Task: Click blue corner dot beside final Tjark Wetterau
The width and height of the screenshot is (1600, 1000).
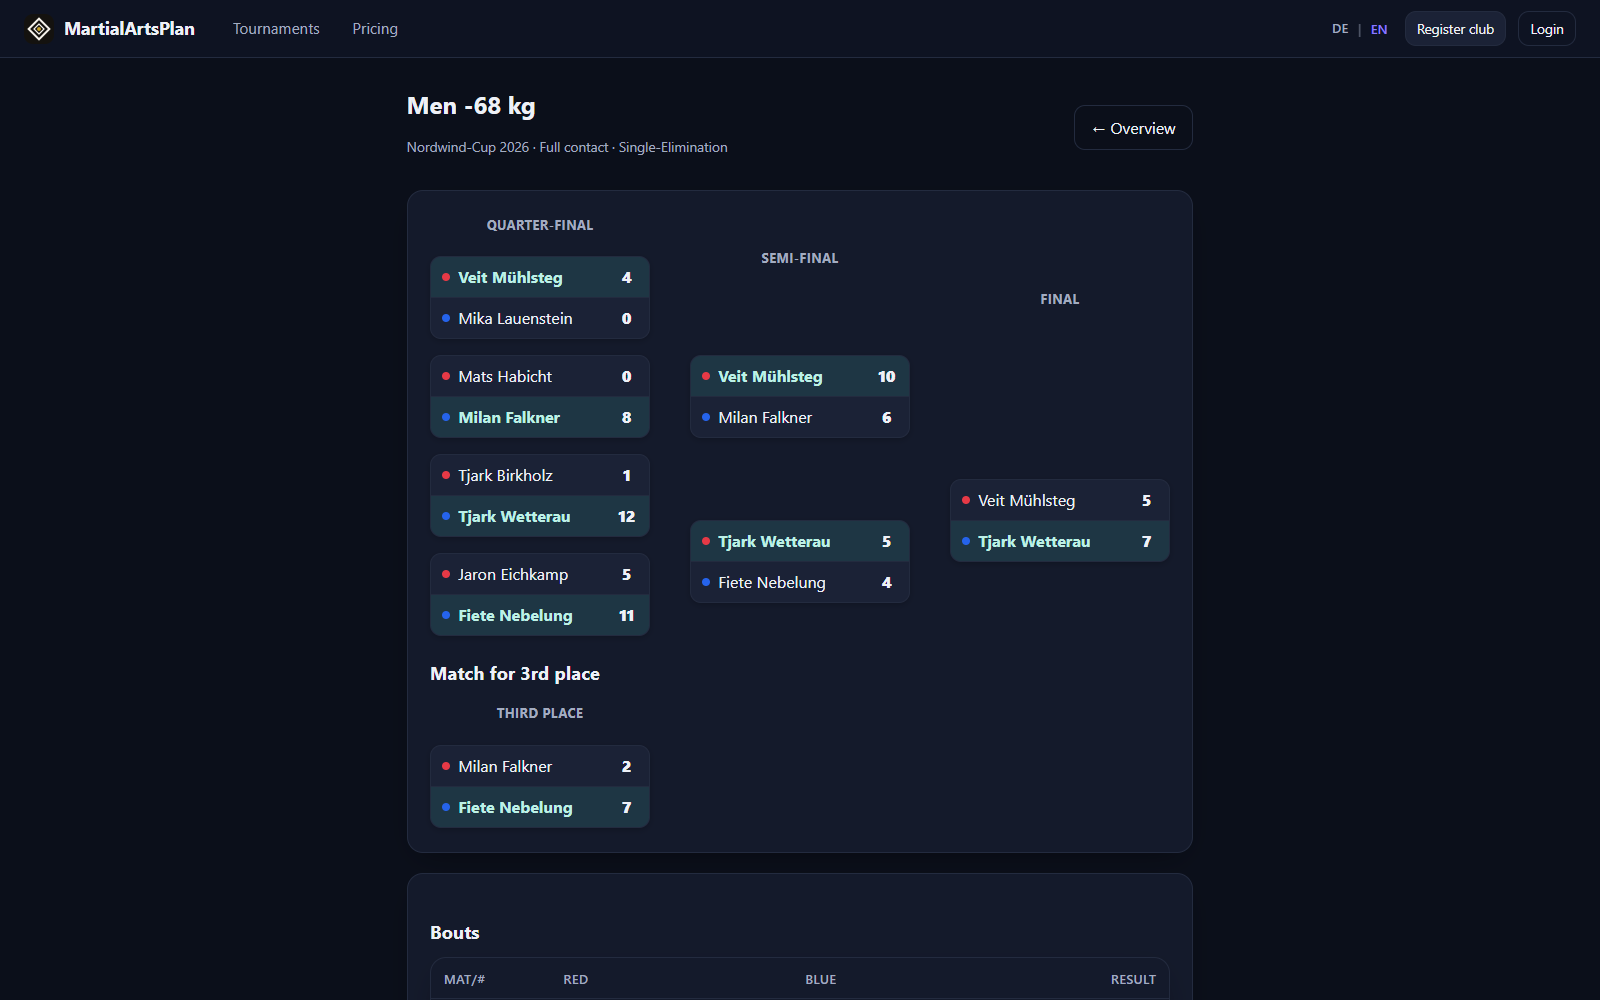Action: [966, 541]
